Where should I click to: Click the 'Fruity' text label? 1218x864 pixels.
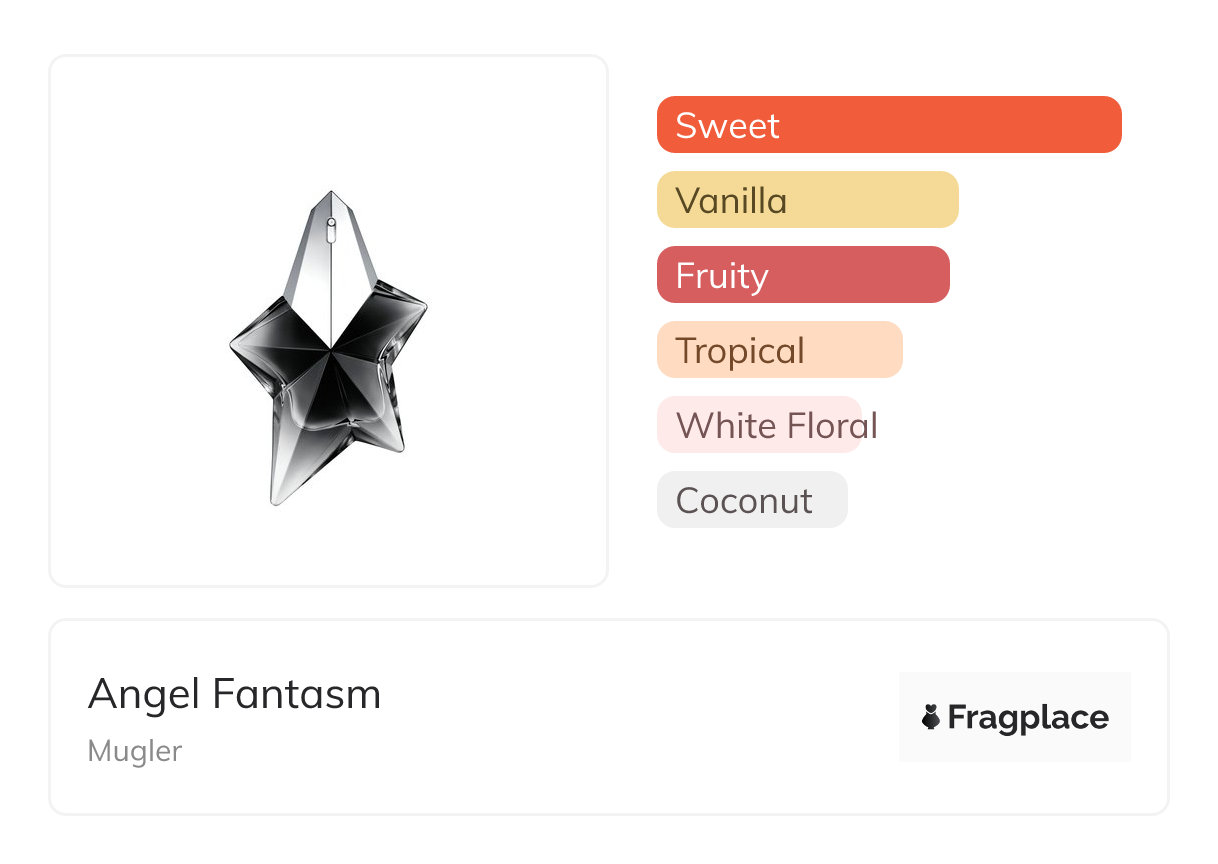point(722,276)
